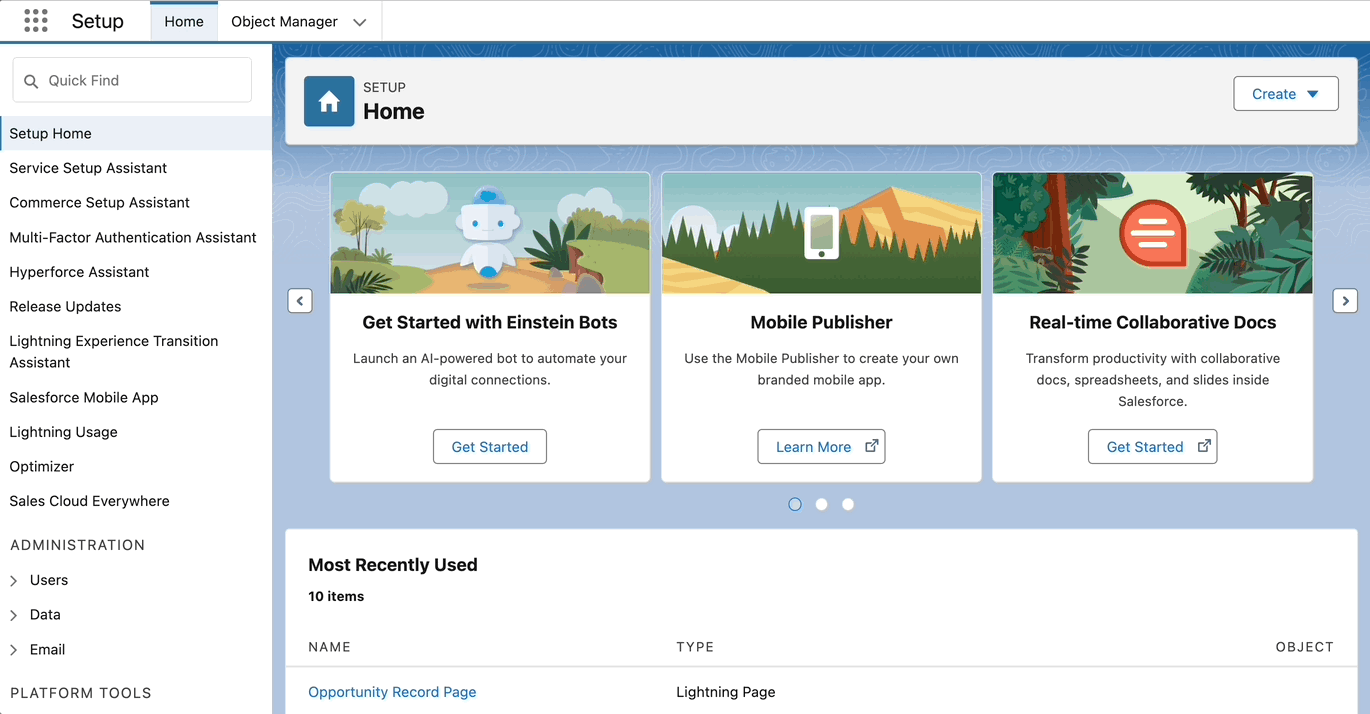Focus the Quick Find search field
The image size is (1370, 714).
(132, 80)
